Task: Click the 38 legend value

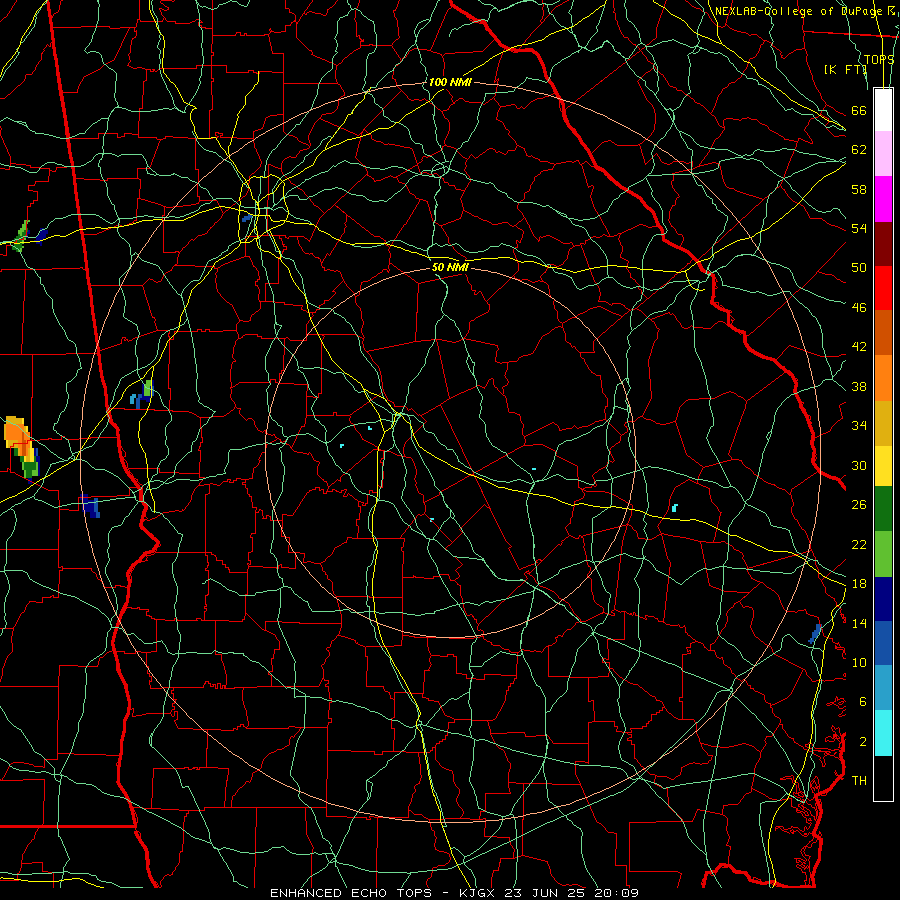Action: pyautogui.click(x=859, y=386)
